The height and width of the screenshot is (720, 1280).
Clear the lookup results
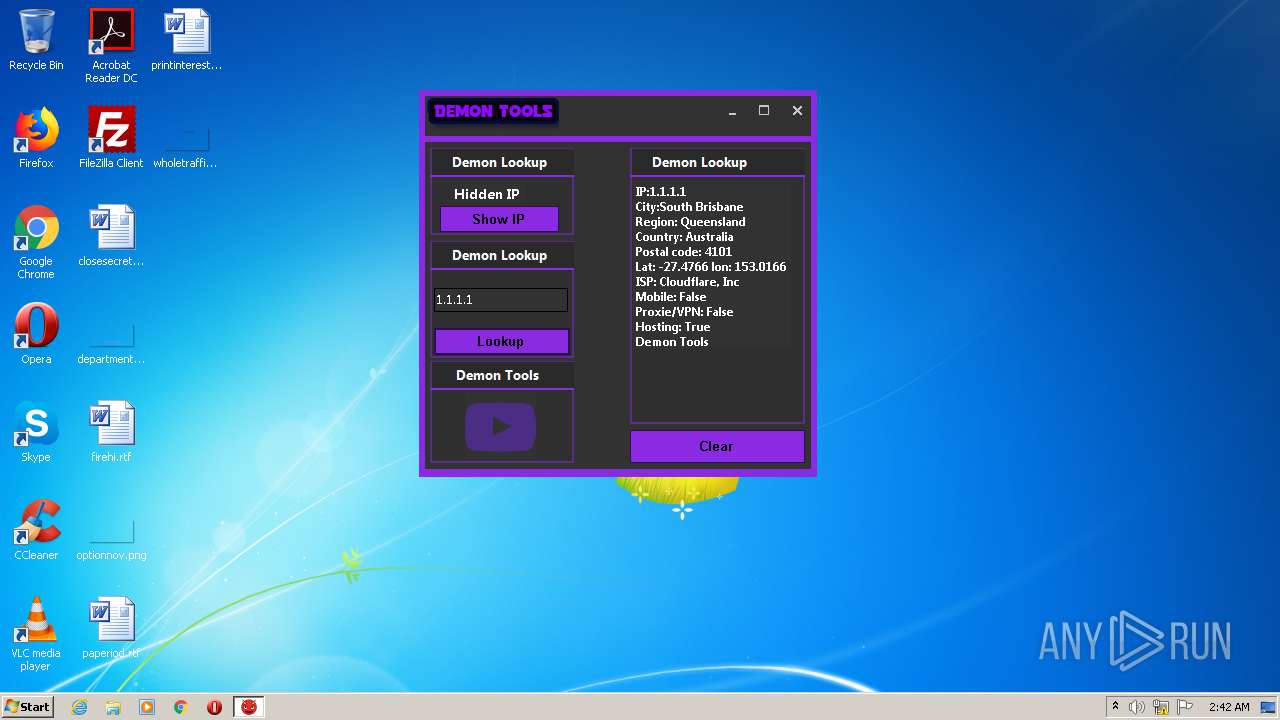click(717, 446)
